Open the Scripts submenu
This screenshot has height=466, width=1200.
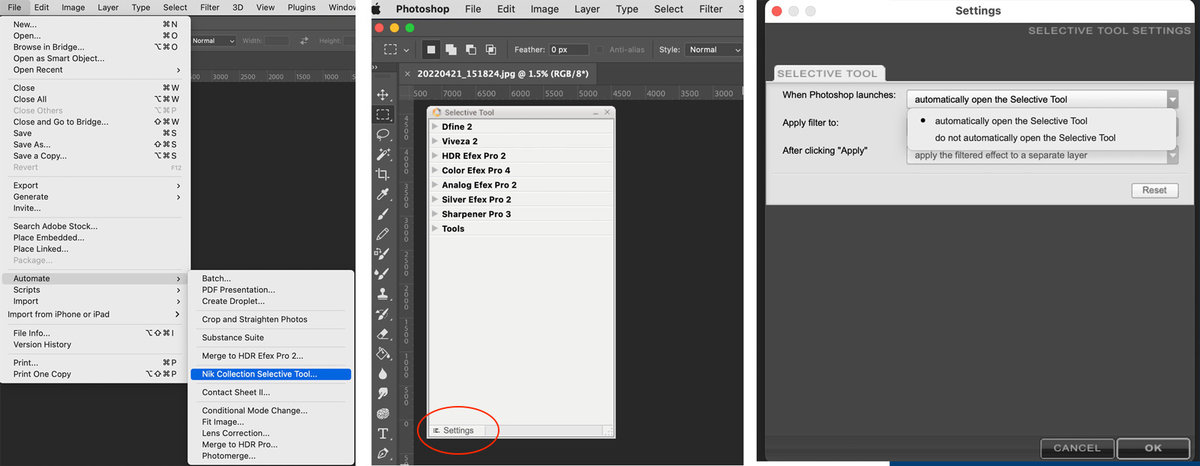(95, 290)
